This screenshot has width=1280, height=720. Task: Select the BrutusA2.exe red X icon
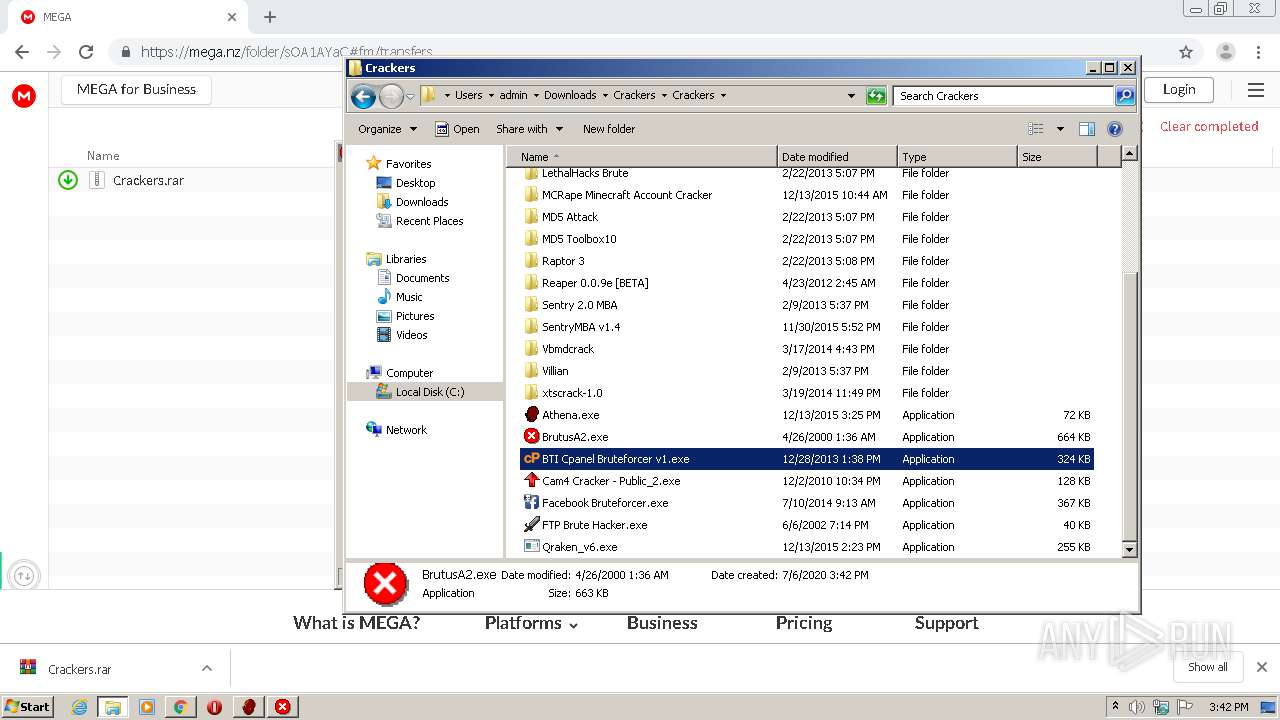tap(532, 437)
